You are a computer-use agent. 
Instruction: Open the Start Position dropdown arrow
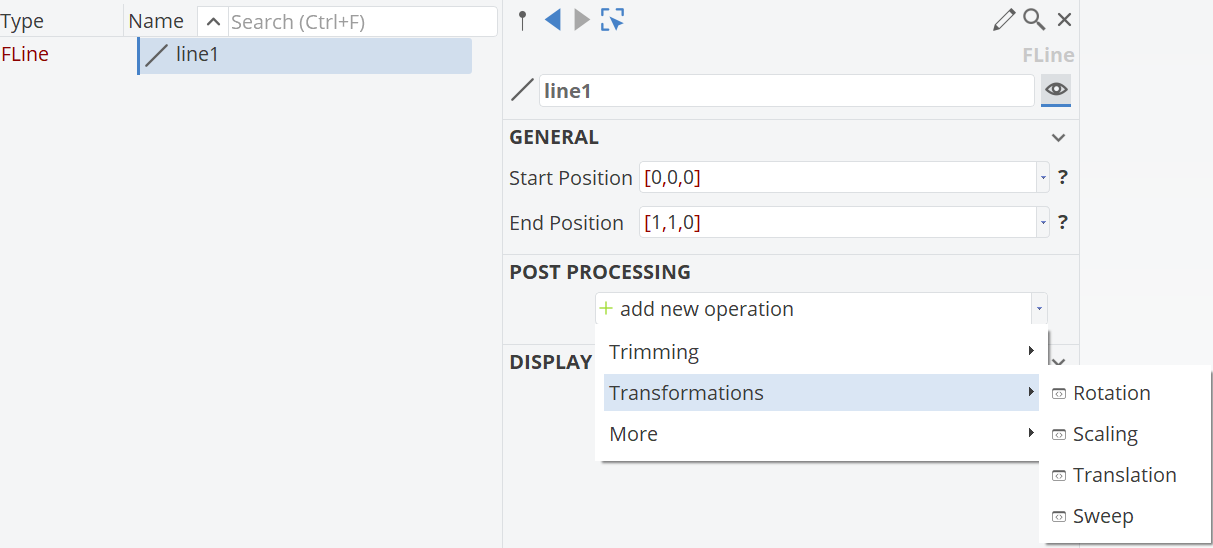click(1043, 178)
